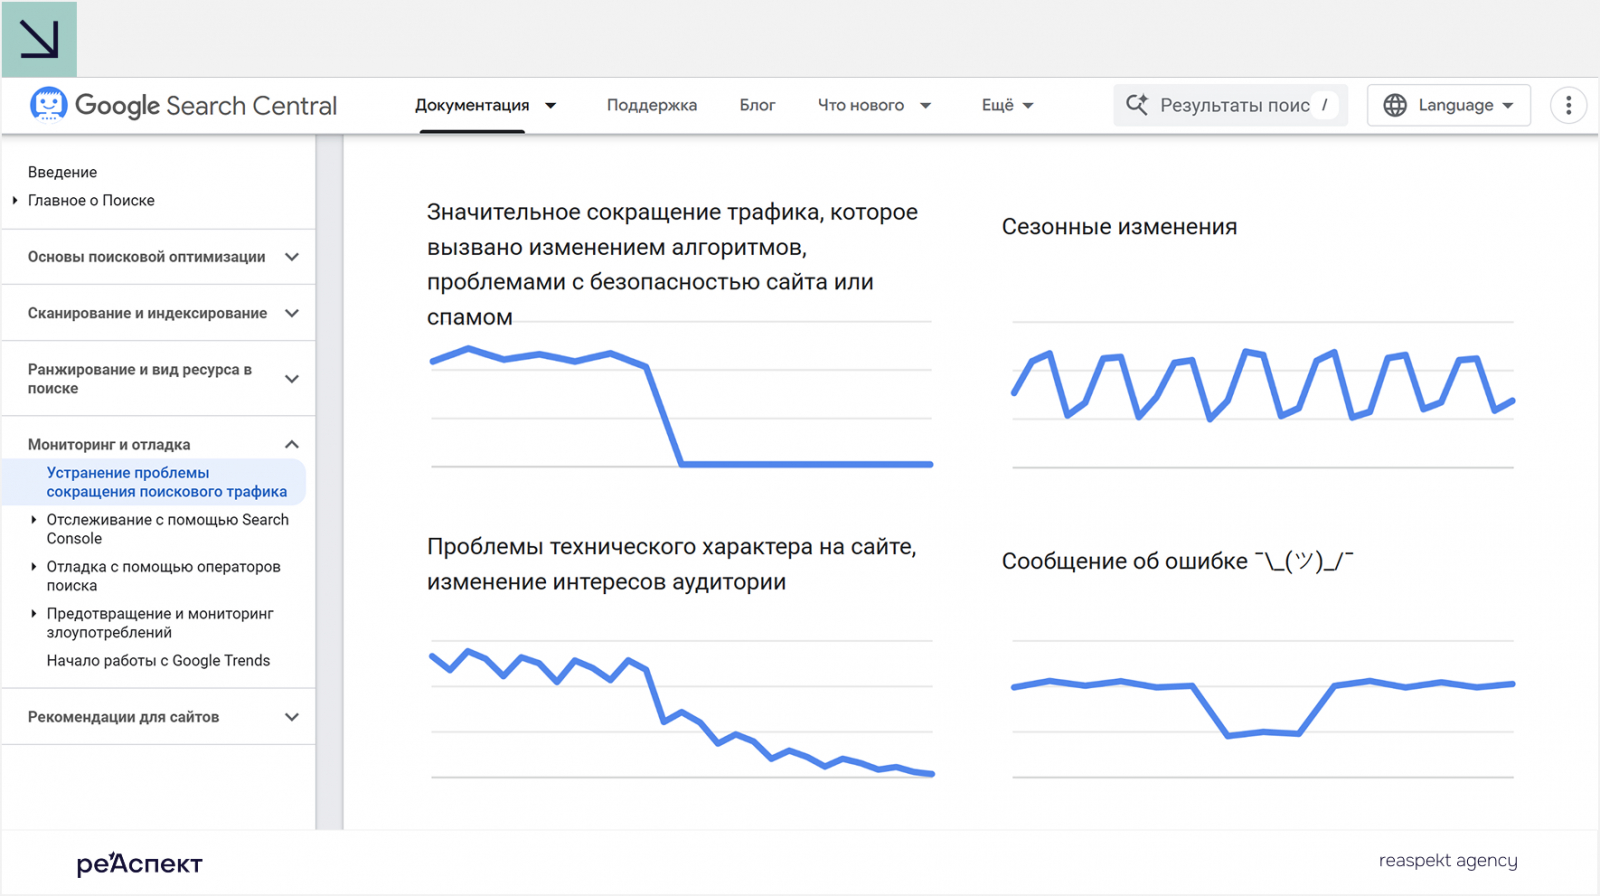Click the Google Search Central robot logo

tap(48, 104)
